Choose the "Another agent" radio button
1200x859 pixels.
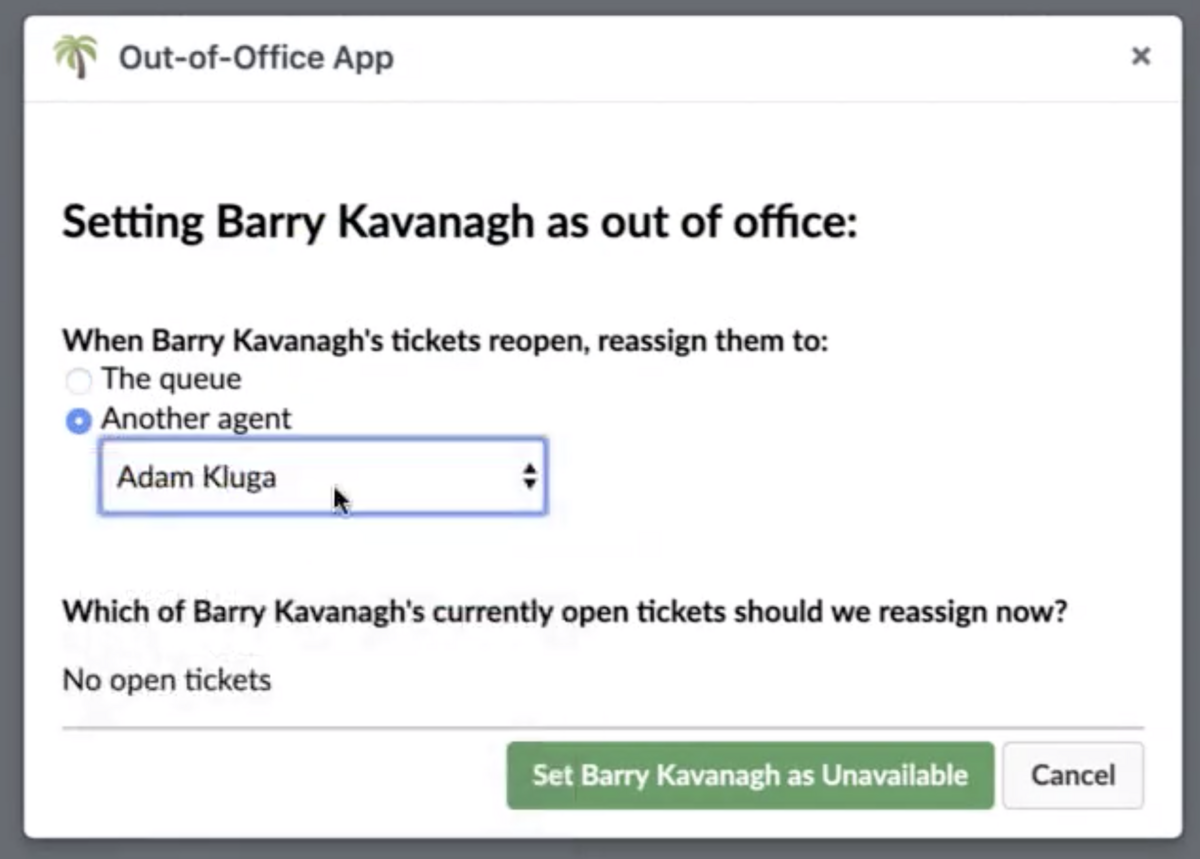(x=78, y=420)
